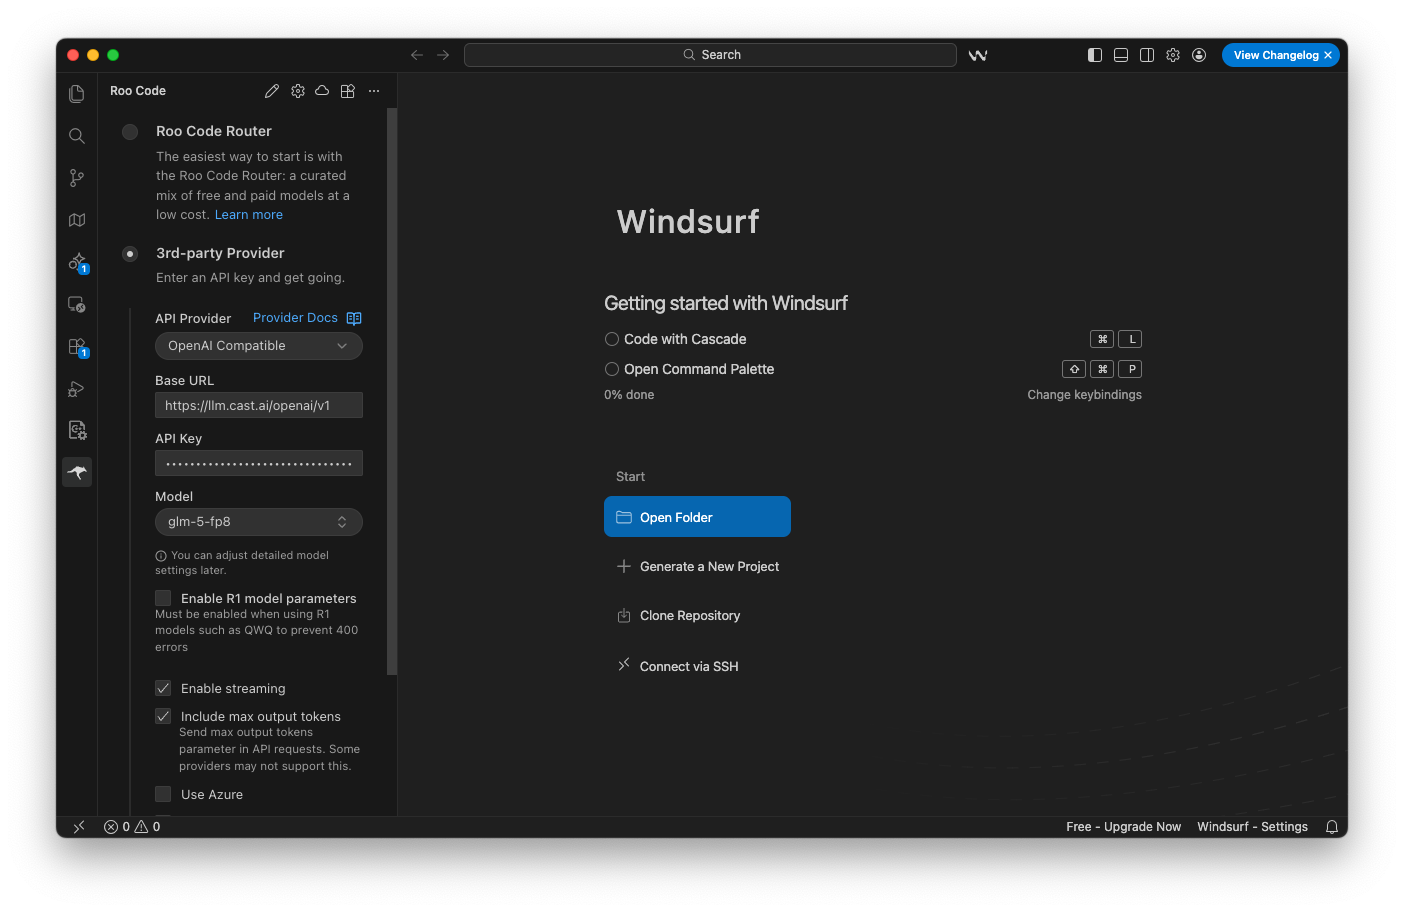
Task: Click the errors and warnings status entry
Action: point(132,827)
